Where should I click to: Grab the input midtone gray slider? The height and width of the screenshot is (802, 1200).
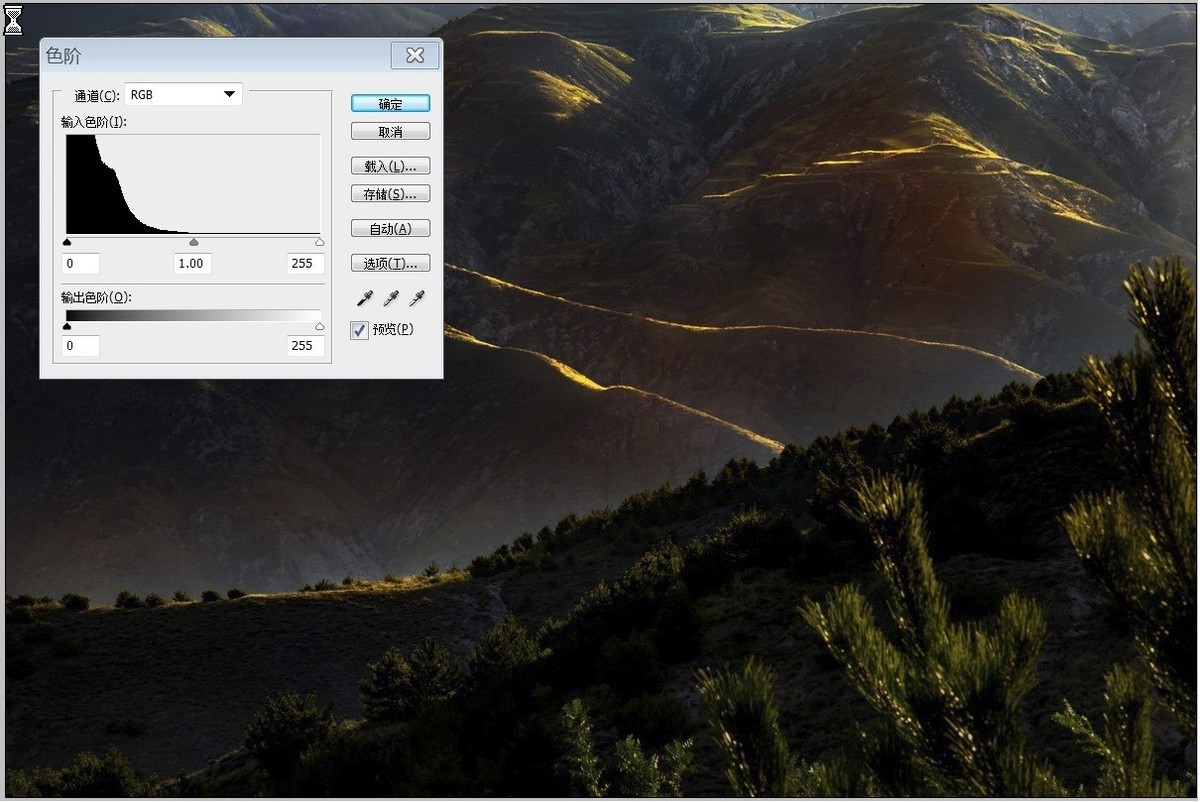point(194,242)
